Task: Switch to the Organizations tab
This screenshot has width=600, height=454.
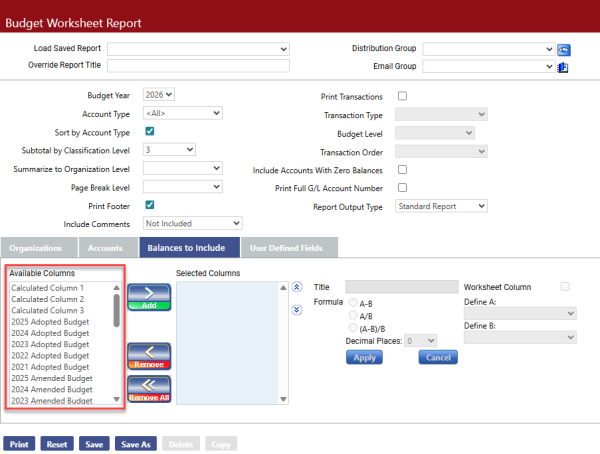Action: 37,247
